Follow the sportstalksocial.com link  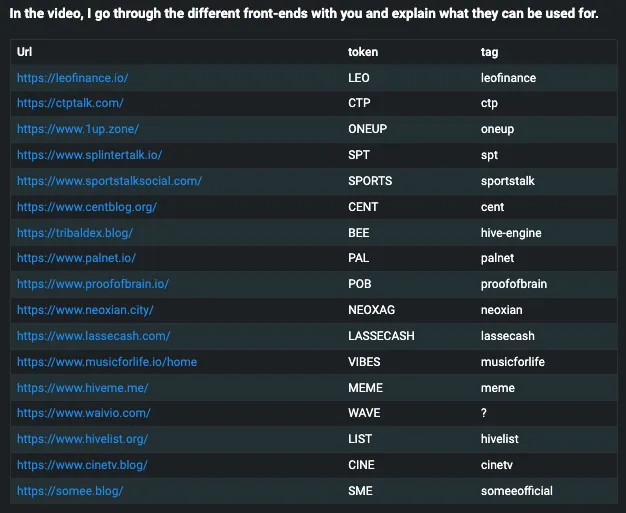[x=109, y=181]
